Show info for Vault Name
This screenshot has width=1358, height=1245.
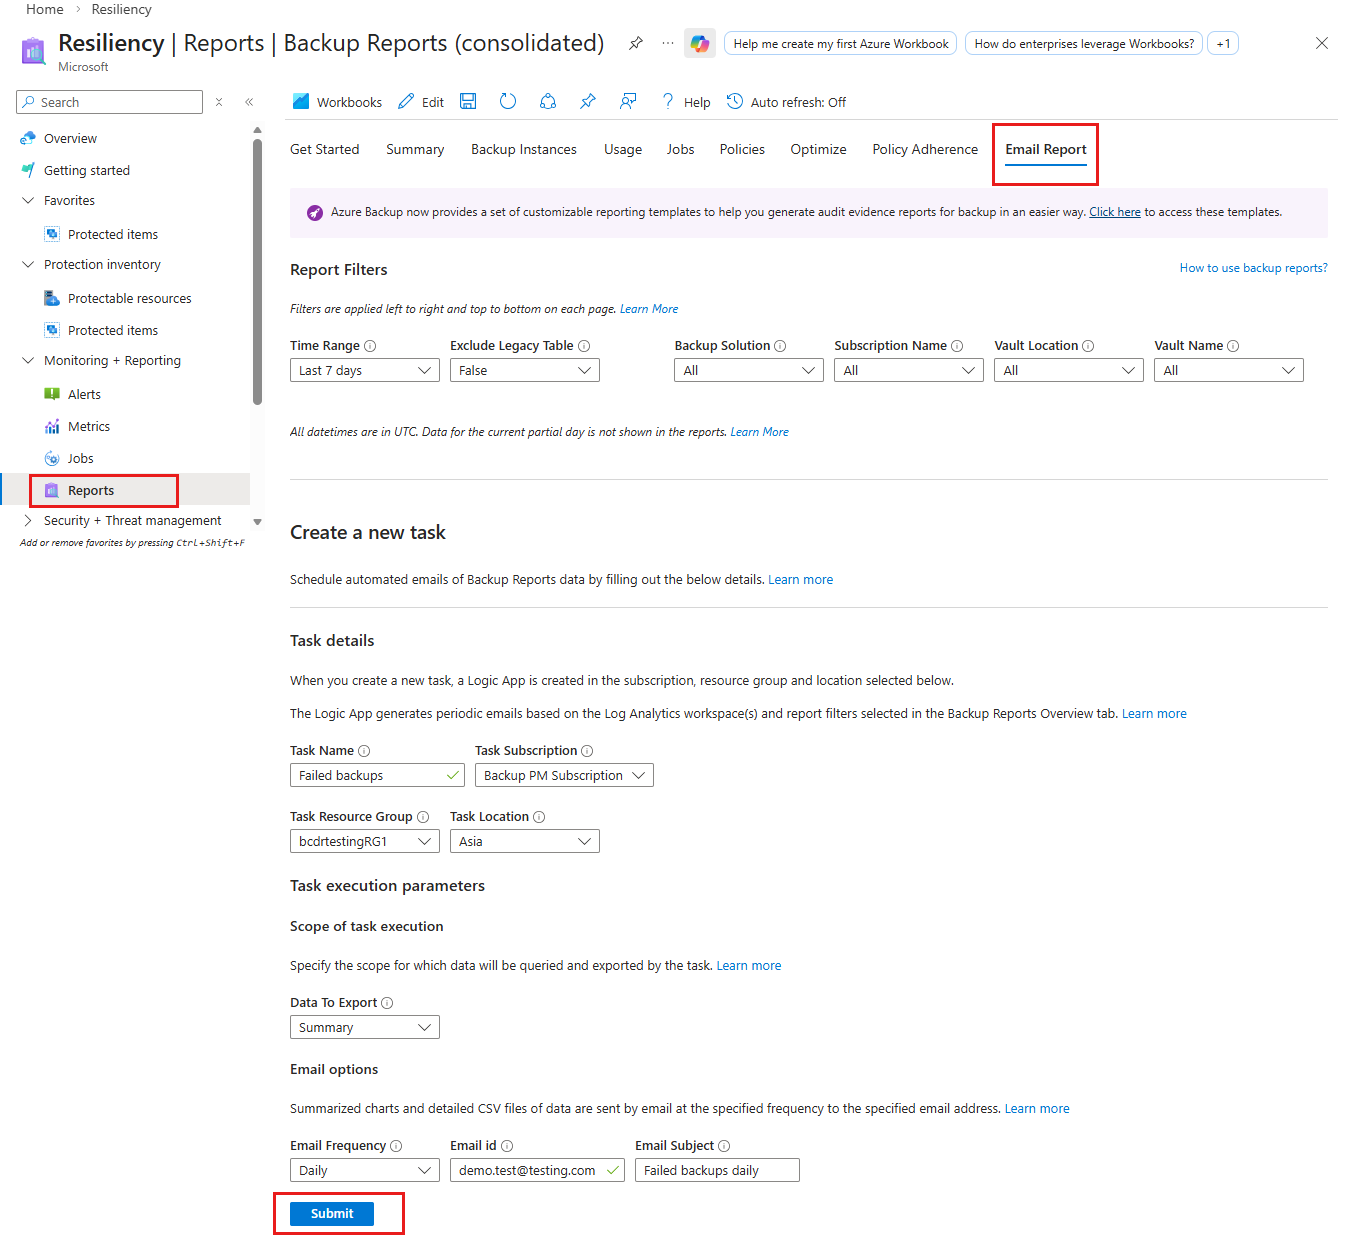(1233, 346)
